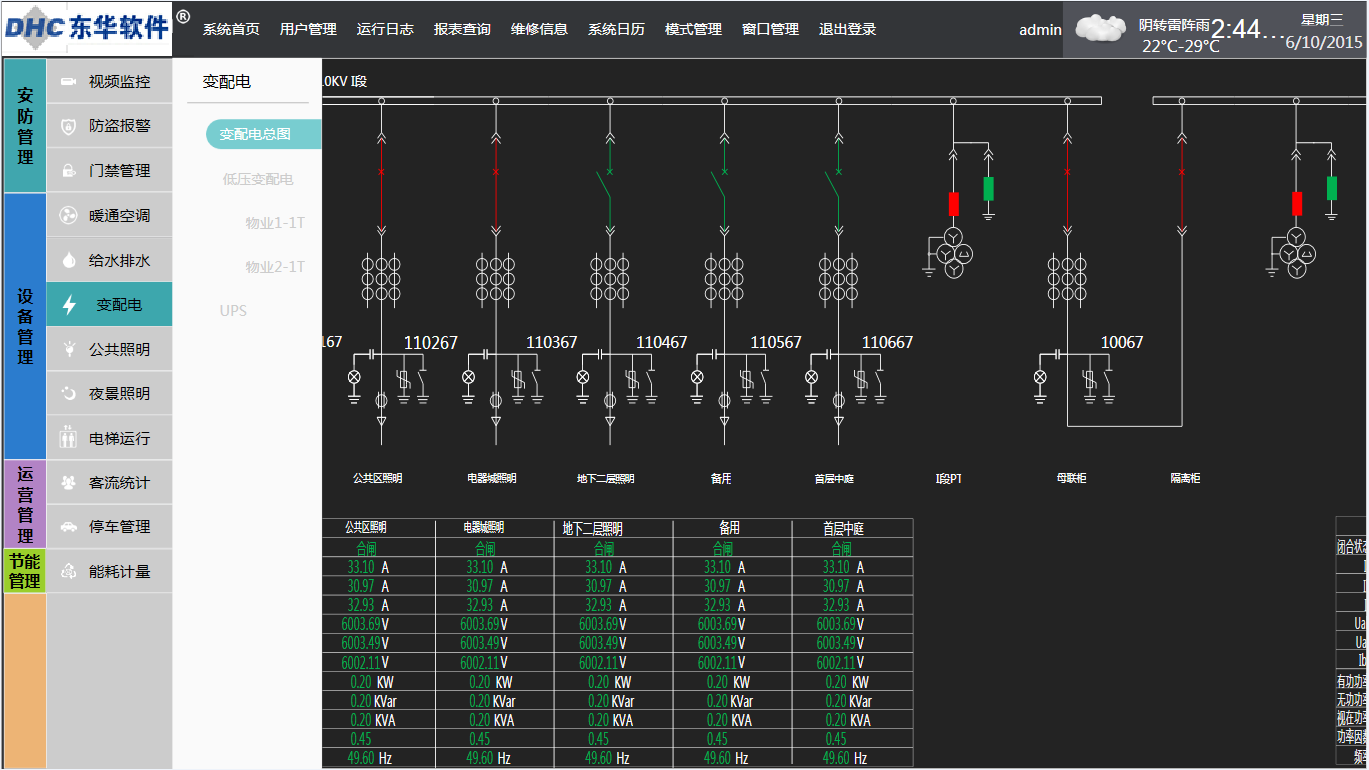1369x770 pixels.
Task: Select the 防盗报警 shield icon
Action: pos(68,126)
